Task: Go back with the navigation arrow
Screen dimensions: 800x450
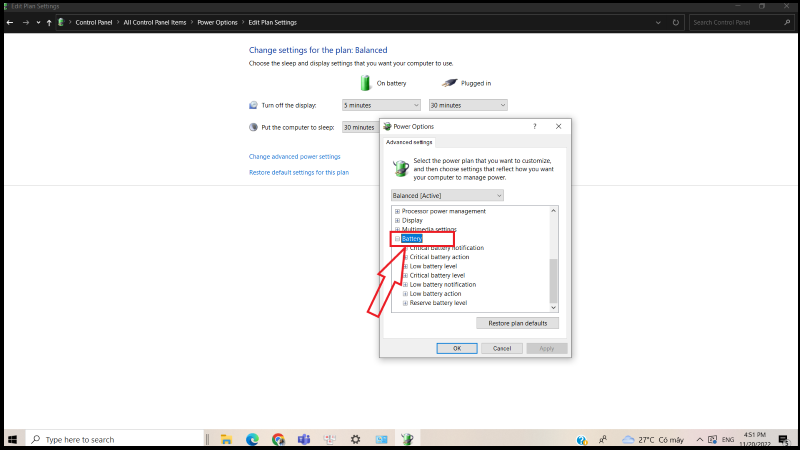Action: 10,22
